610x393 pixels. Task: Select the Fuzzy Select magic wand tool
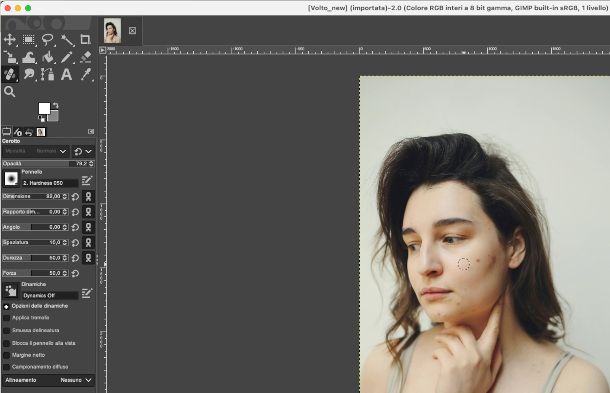[x=67, y=39]
